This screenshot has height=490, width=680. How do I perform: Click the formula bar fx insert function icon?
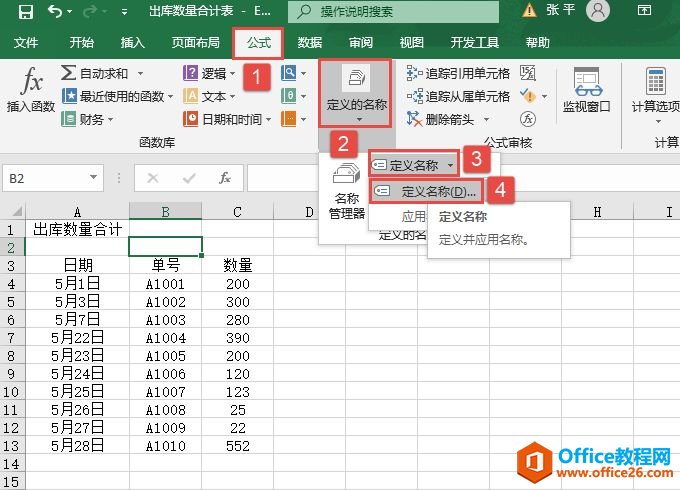click(225, 178)
